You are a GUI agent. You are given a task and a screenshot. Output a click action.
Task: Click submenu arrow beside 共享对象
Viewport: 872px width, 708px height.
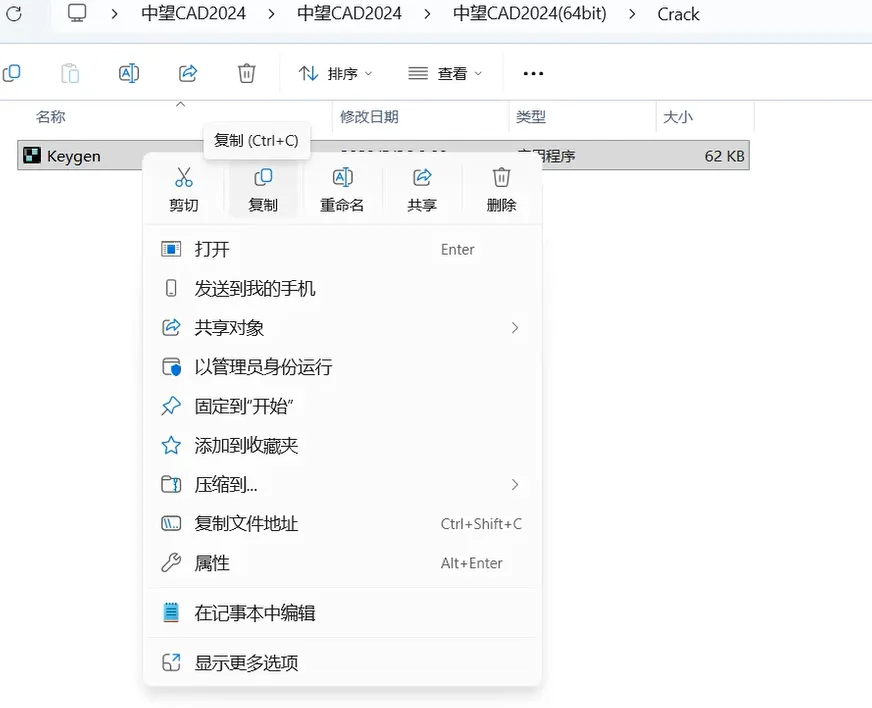point(515,328)
